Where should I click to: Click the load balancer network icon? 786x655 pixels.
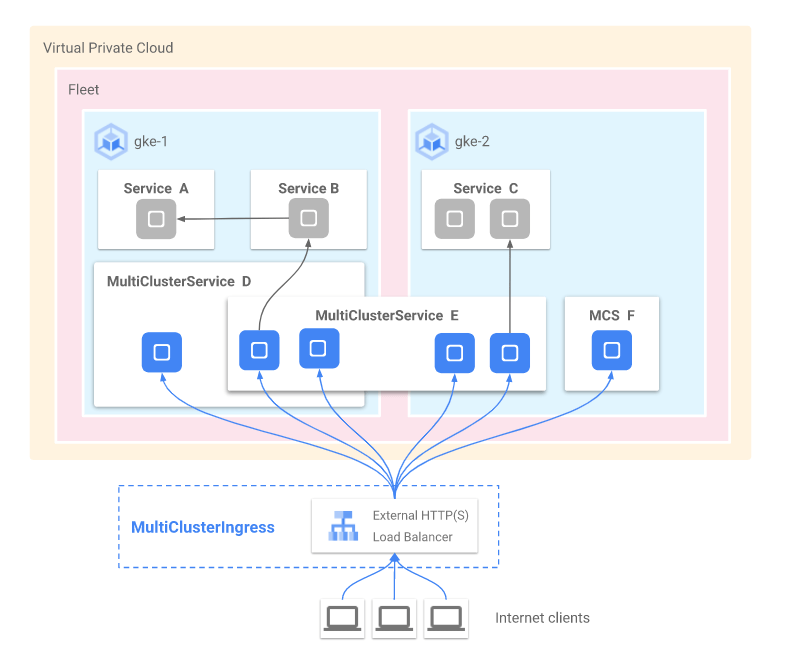pos(343,526)
